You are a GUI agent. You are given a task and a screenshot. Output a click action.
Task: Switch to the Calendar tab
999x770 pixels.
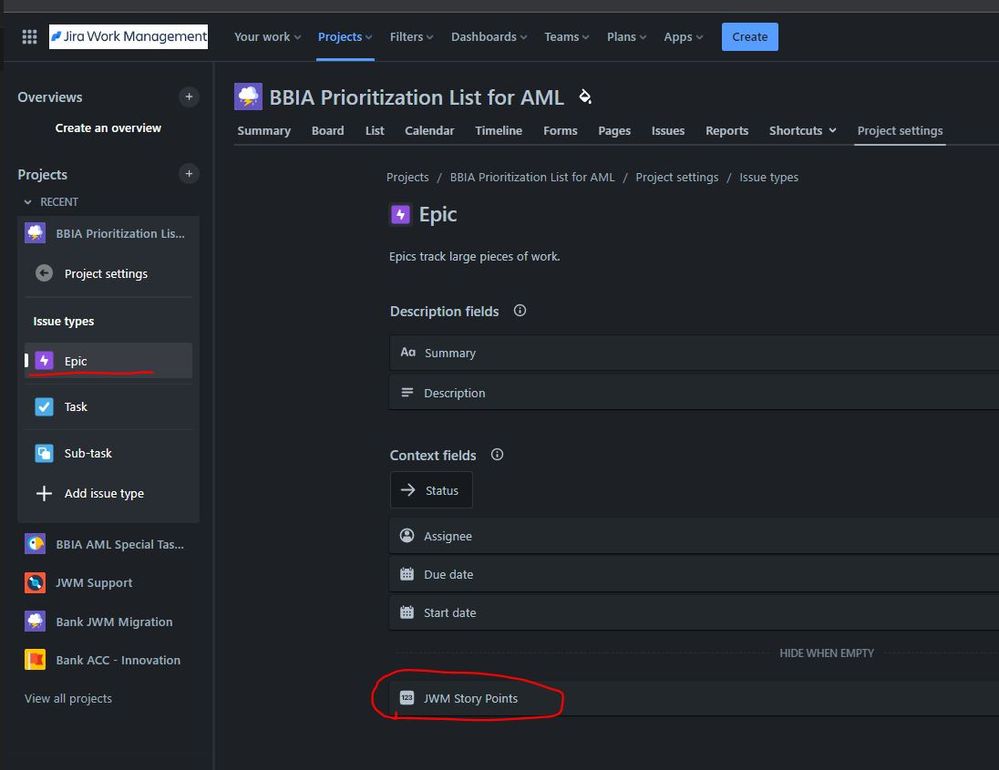[x=429, y=131]
